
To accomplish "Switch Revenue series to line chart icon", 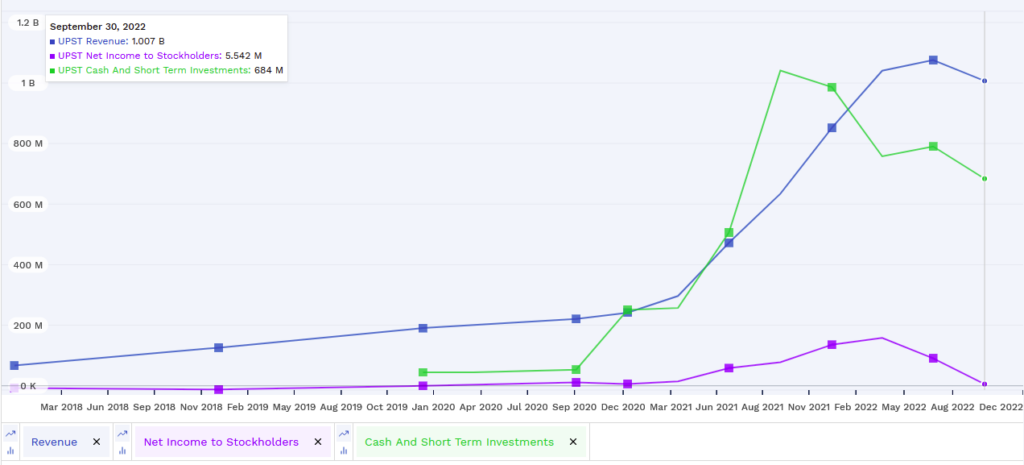I will point(10,434).
